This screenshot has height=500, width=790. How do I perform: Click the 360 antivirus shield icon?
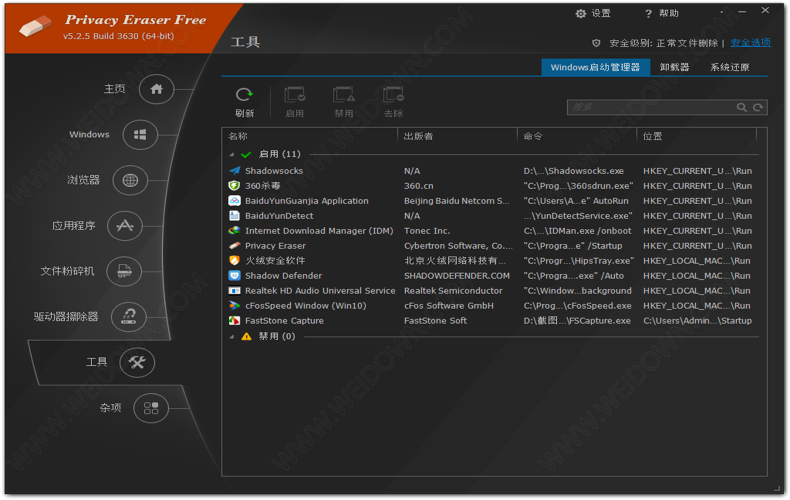click(234, 186)
